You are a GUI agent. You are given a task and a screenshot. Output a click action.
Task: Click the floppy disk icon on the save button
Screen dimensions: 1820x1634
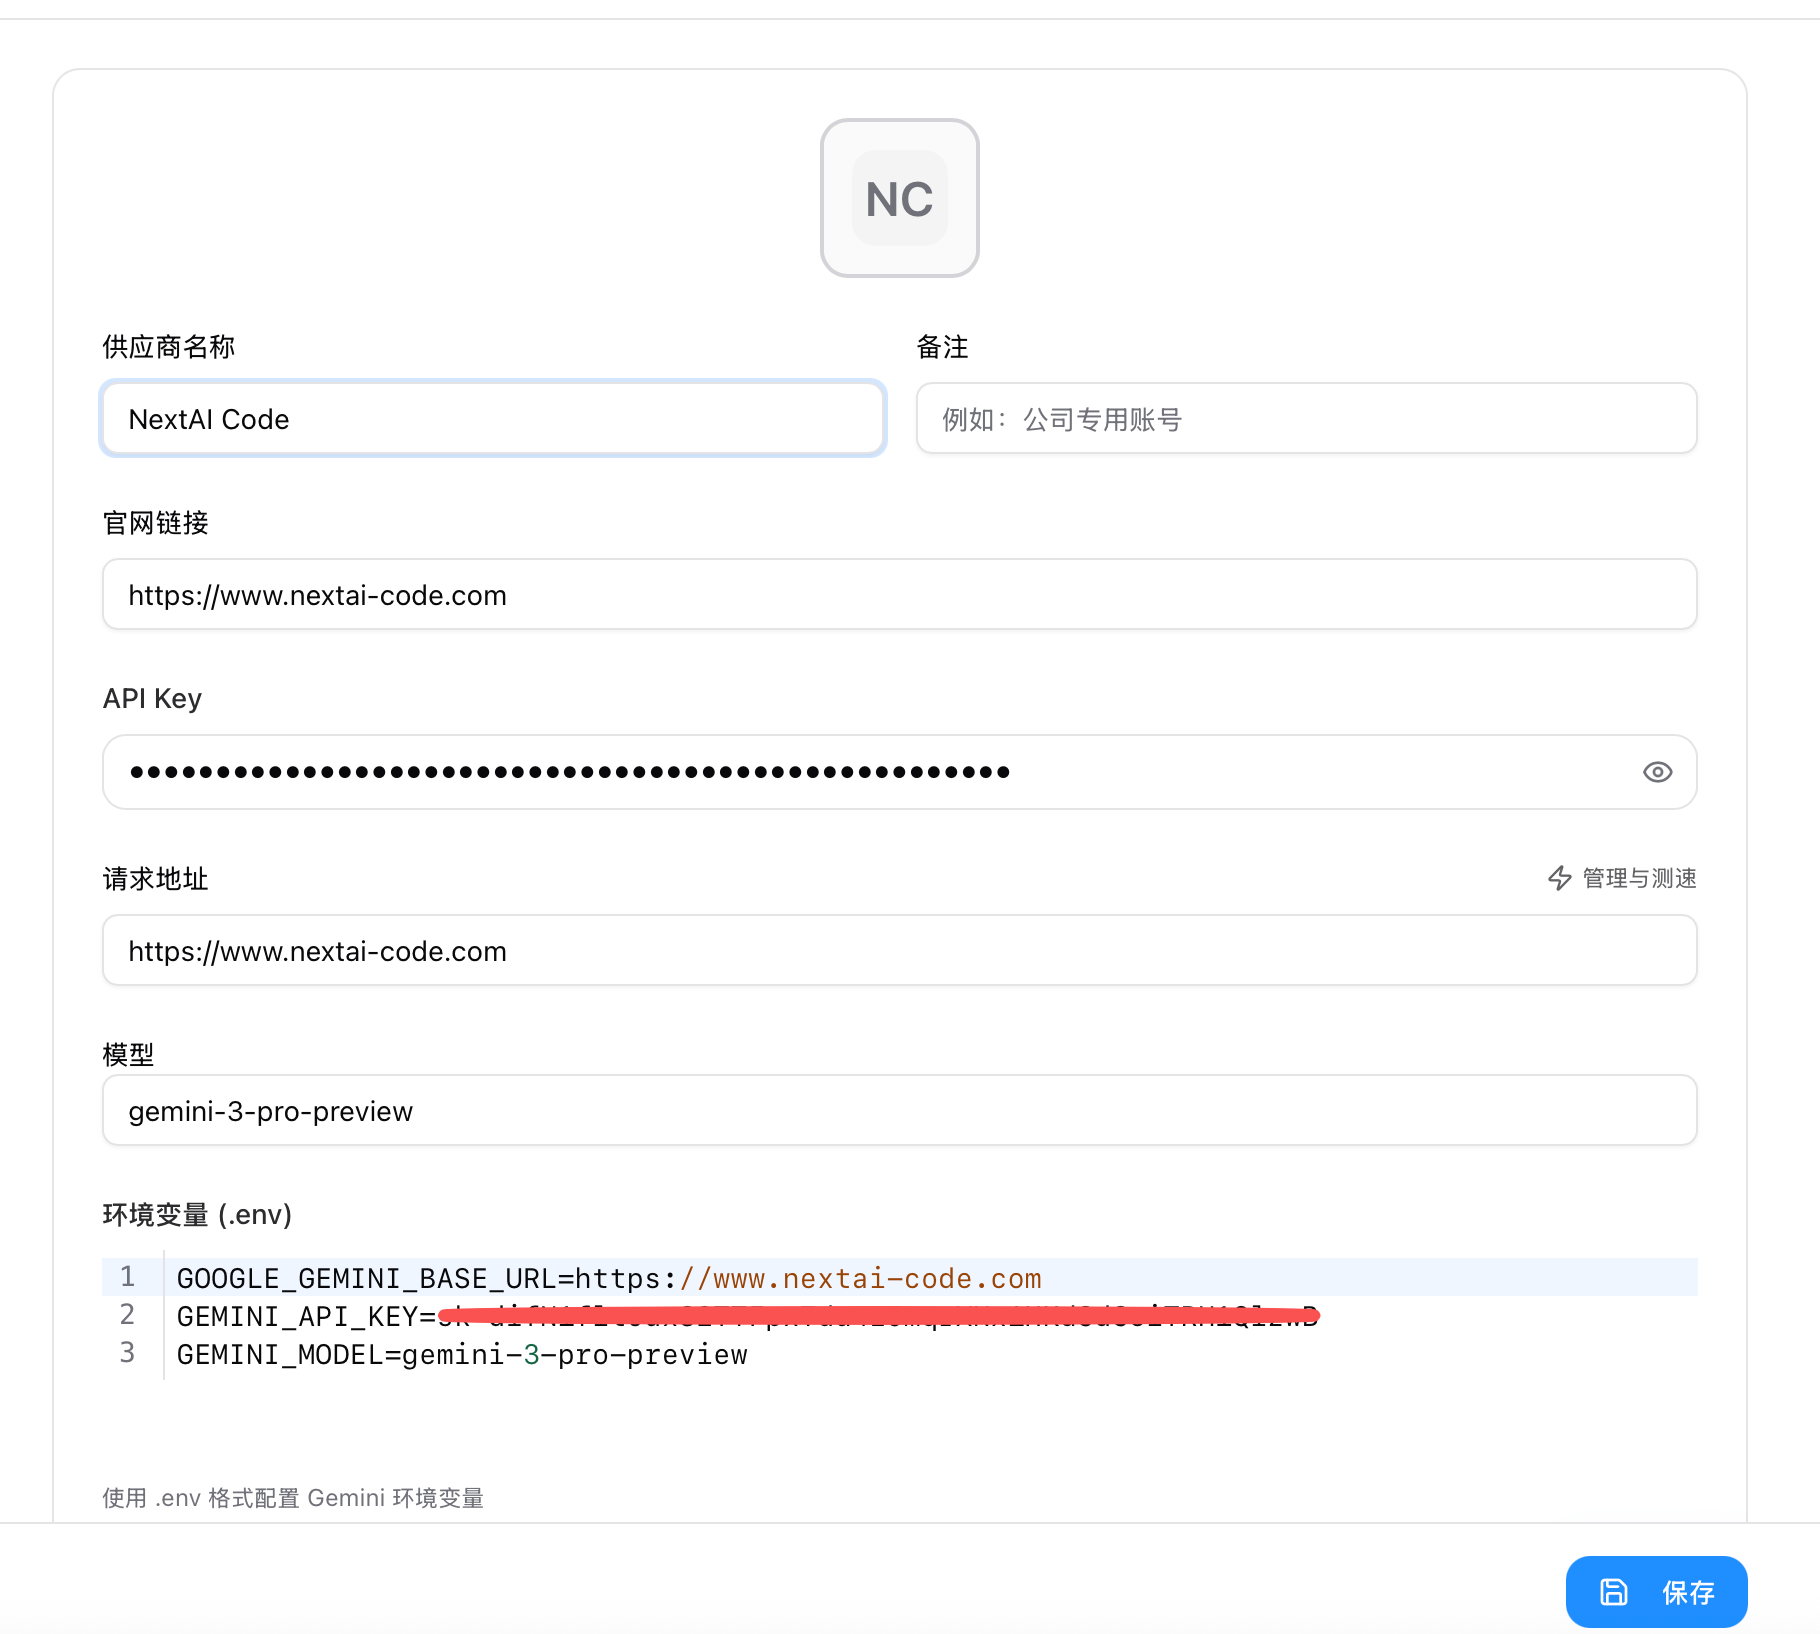pyautogui.click(x=1613, y=1592)
